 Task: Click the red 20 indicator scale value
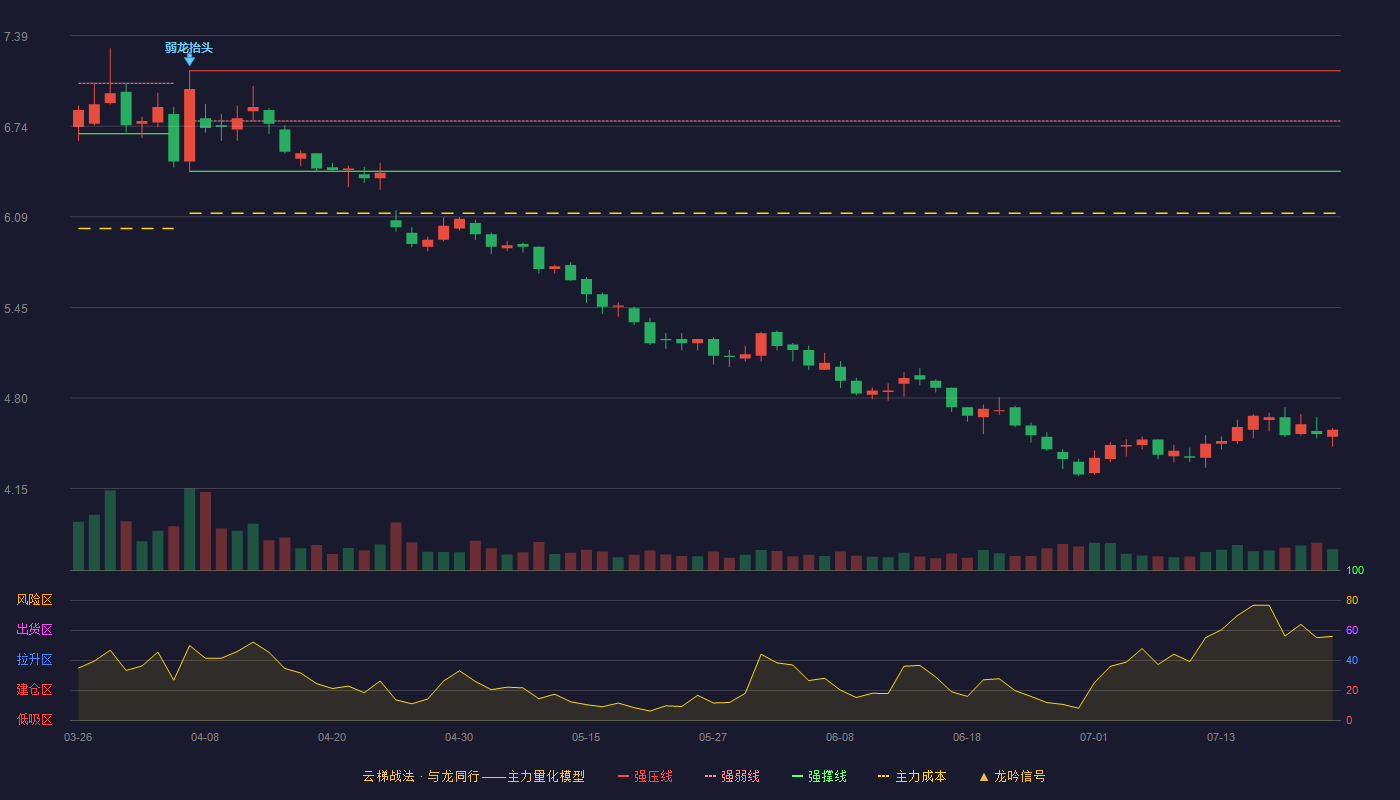click(1352, 691)
